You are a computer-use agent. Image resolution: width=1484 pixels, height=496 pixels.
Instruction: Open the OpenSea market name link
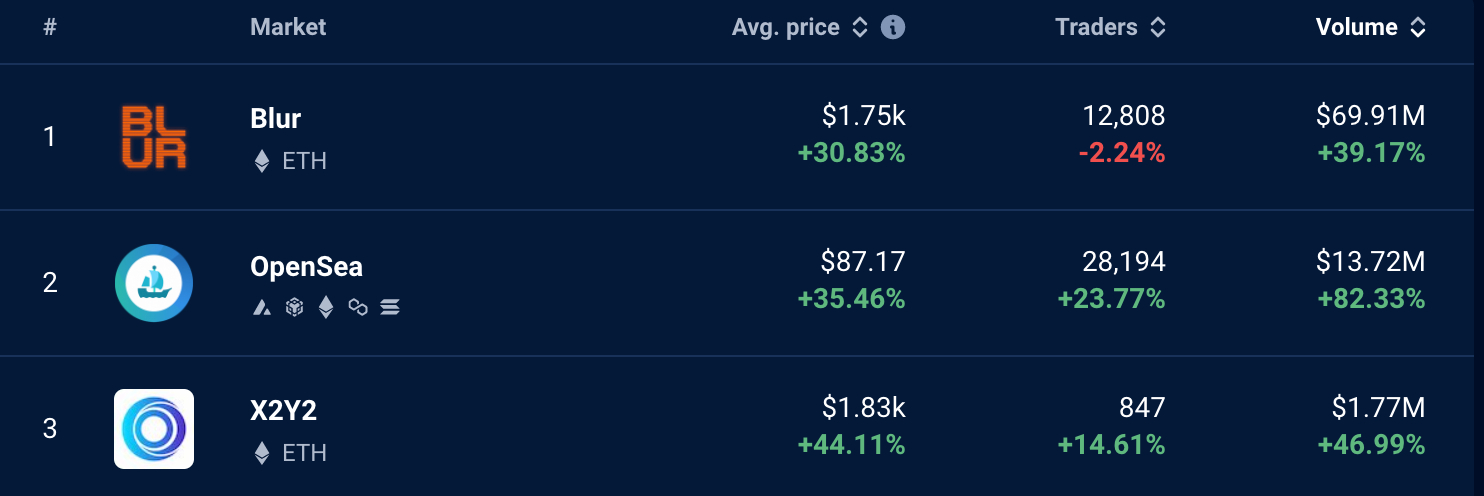(306, 267)
